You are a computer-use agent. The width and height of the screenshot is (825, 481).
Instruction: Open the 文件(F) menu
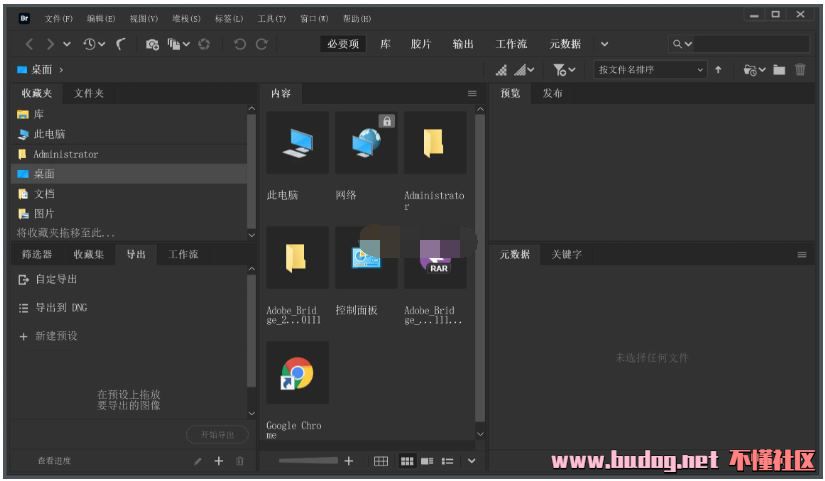point(58,19)
